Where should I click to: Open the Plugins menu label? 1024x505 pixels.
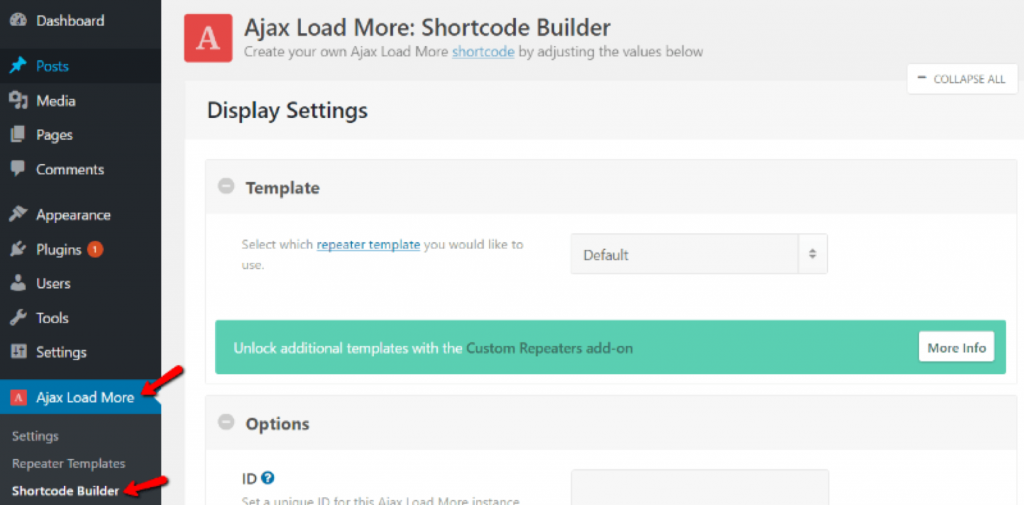click(x=59, y=250)
